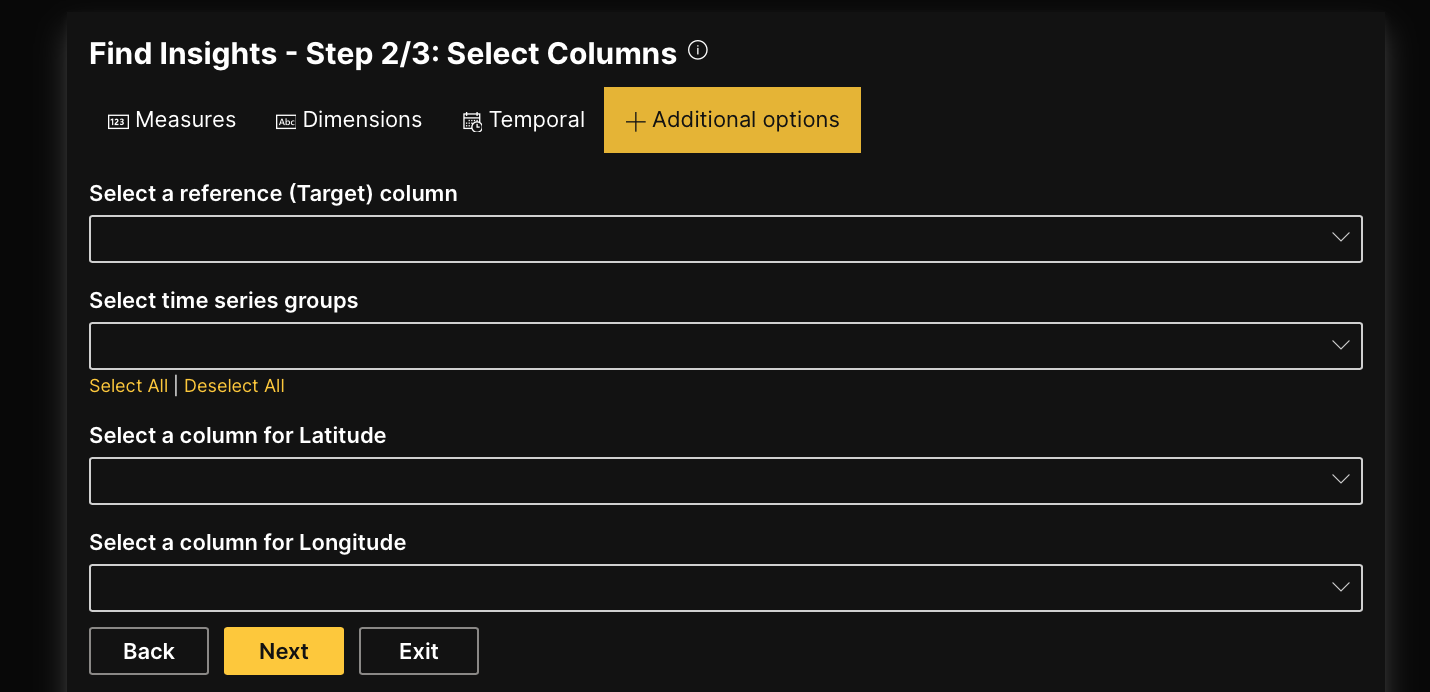This screenshot has height=692, width=1430.
Task: Expand the time series groups dropdown
Action: (x=1340, y=345)
